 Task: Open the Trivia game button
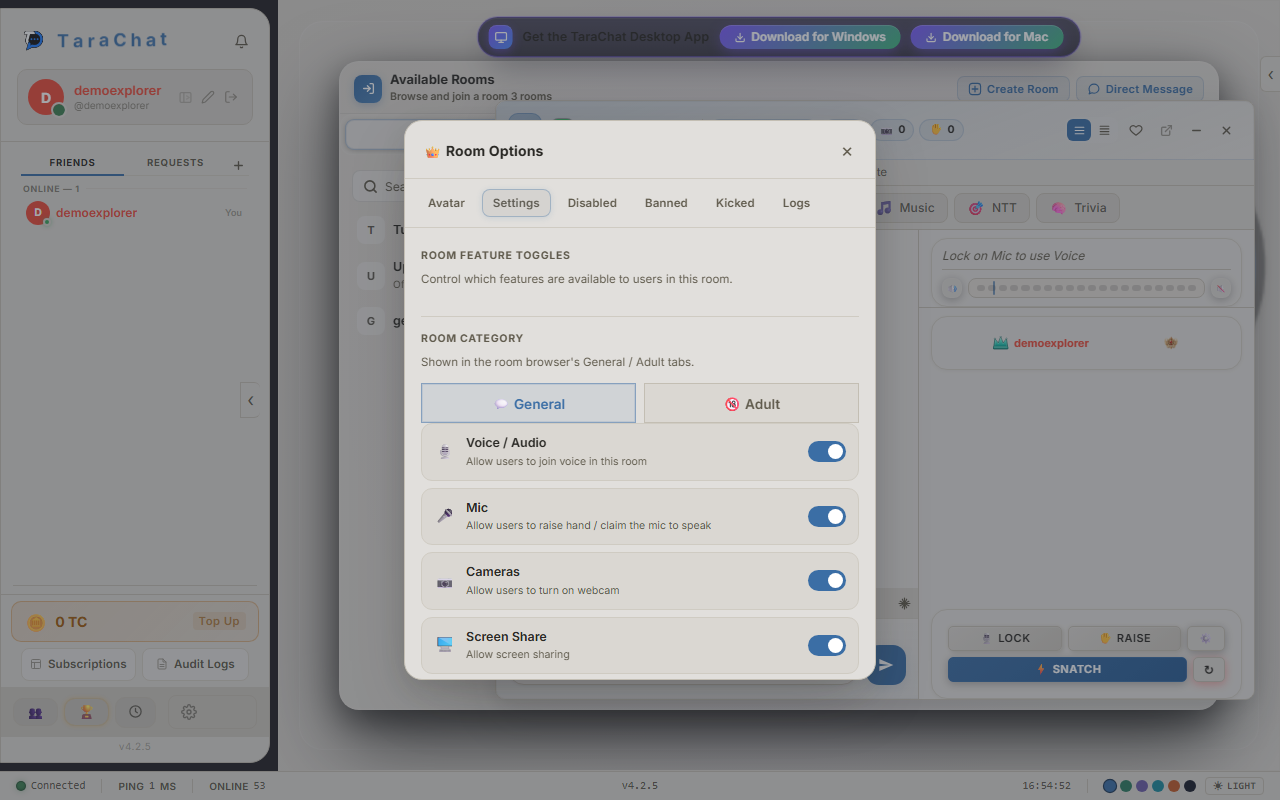click(1078, 208)
